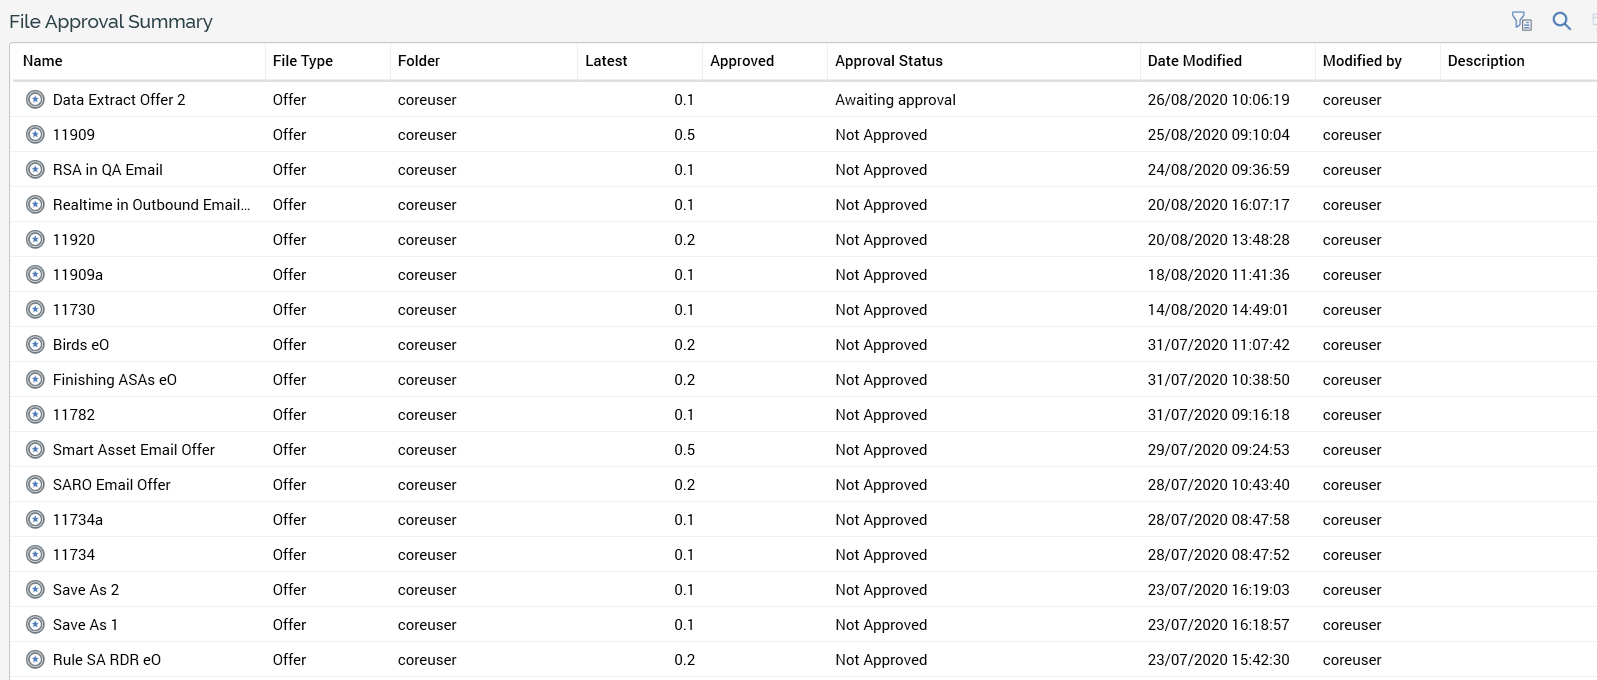Viewport: 1597px width, 680px height.
Task: Open the SARO Email Offer entry
Action: 111,485
